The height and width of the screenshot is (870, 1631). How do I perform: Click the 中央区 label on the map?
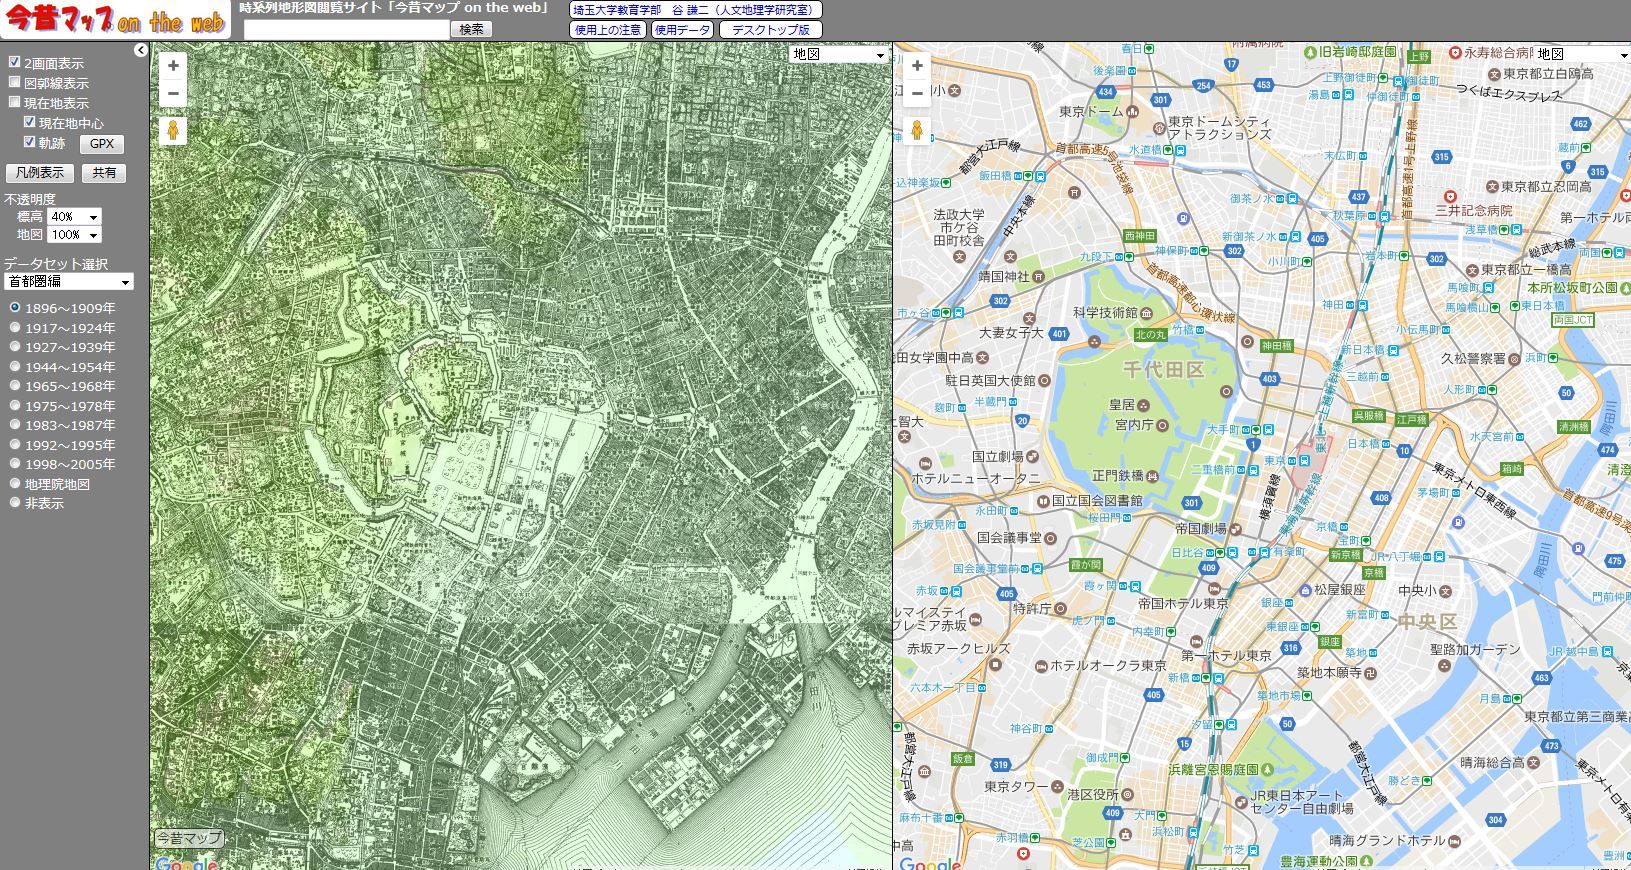tap(1428, 622)
